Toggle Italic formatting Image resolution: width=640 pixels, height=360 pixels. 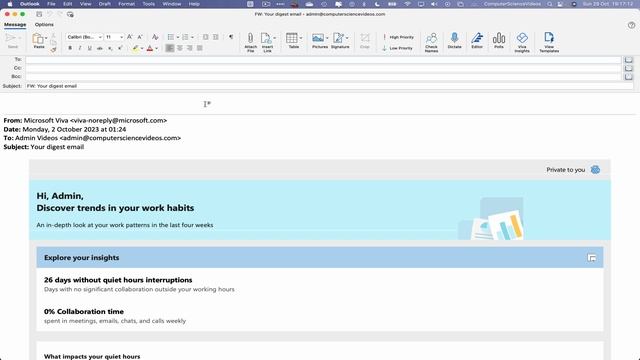(80, 48)
